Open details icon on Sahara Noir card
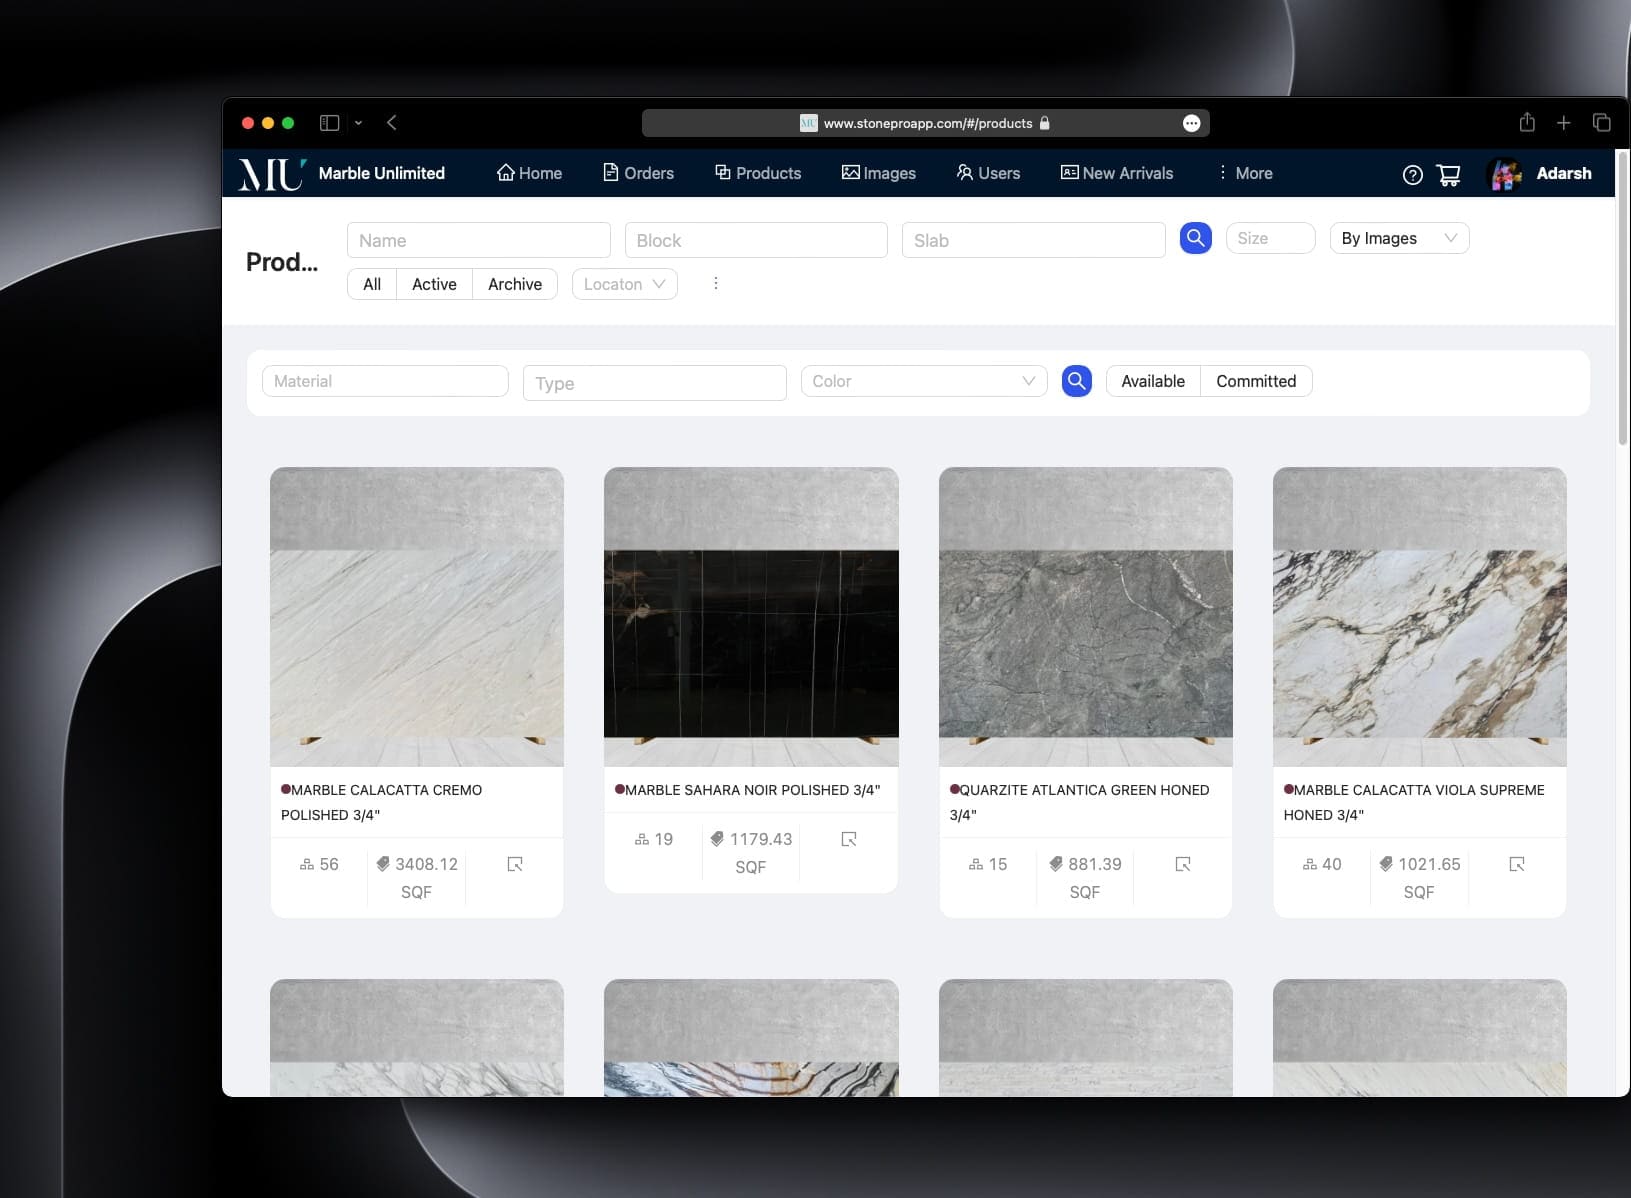 (849, 839)
